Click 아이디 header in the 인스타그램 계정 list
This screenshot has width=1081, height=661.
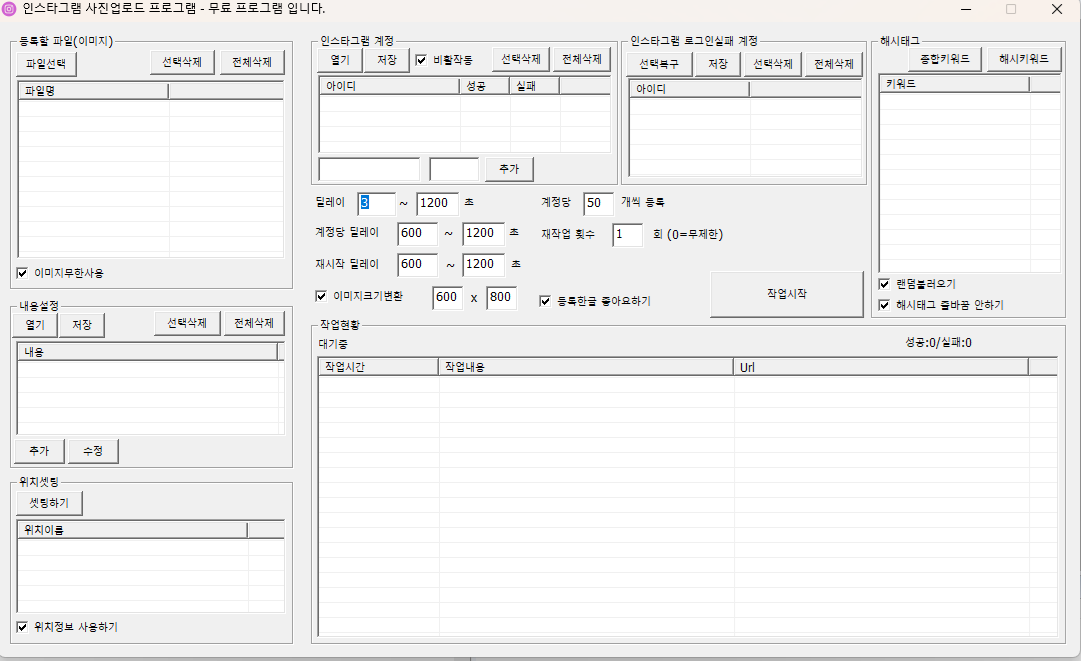click(x=390, y=86)
